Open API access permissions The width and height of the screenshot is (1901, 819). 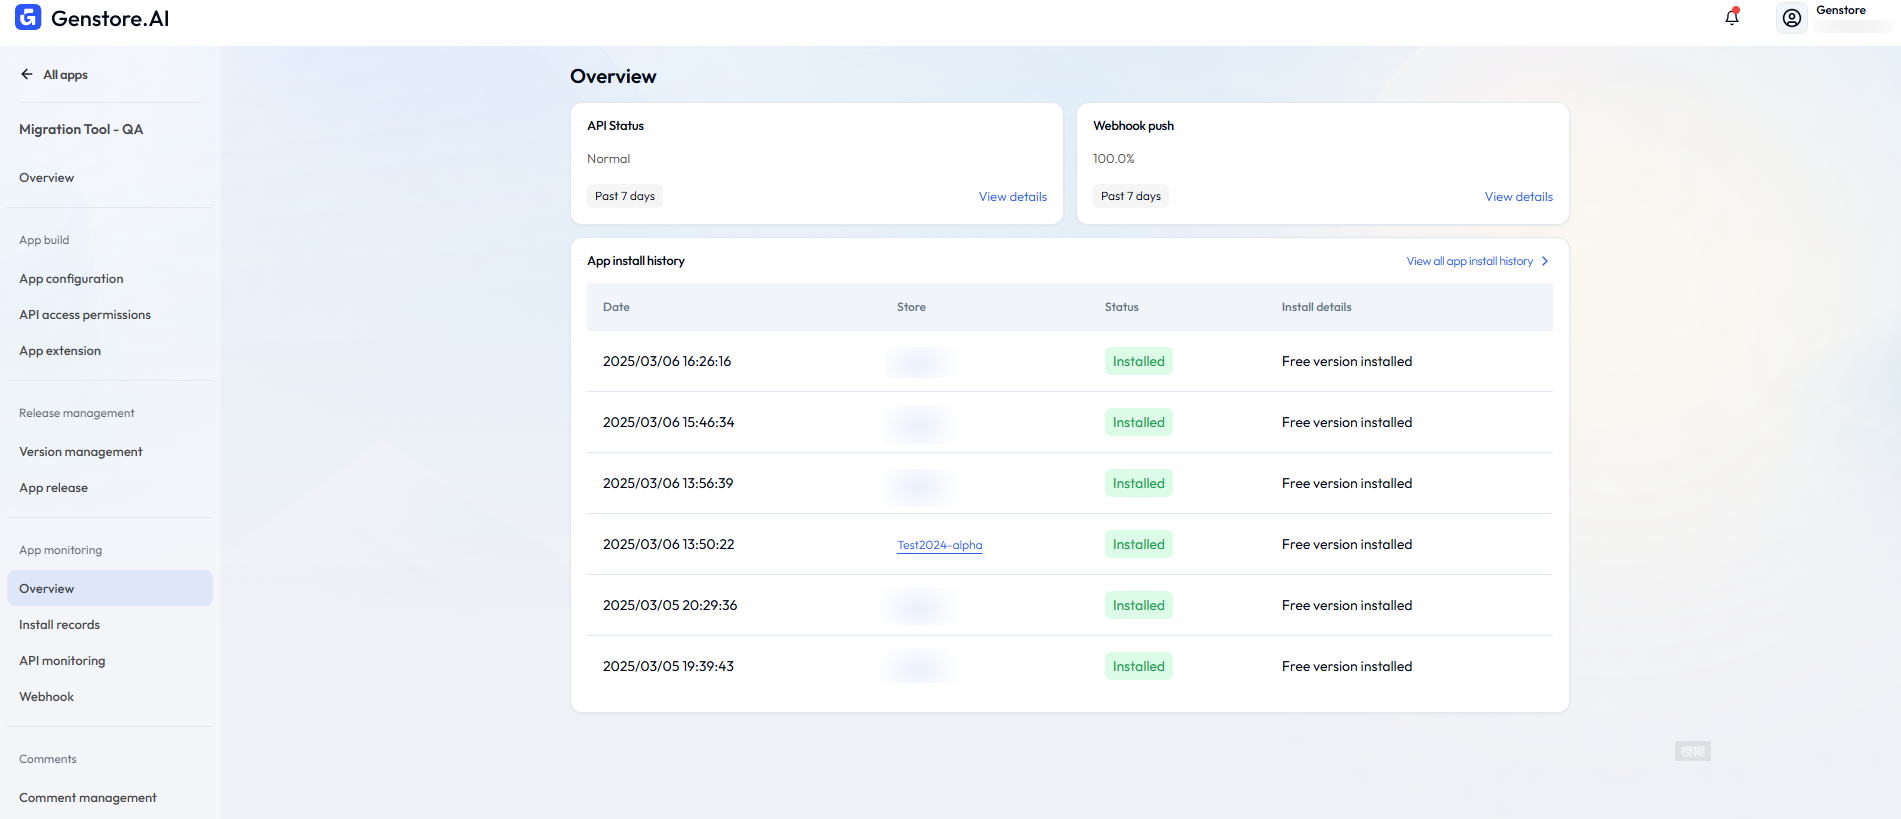(85, 315)
